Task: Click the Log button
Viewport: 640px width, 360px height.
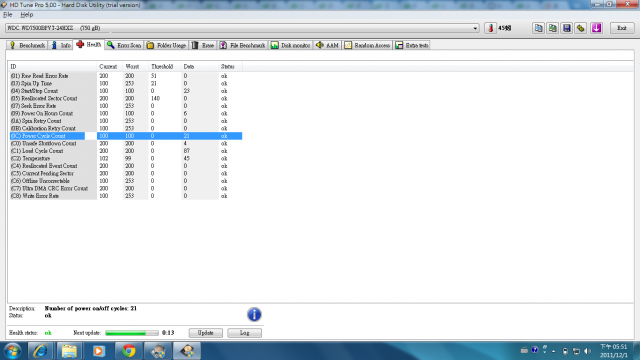Action: point(244,333)
